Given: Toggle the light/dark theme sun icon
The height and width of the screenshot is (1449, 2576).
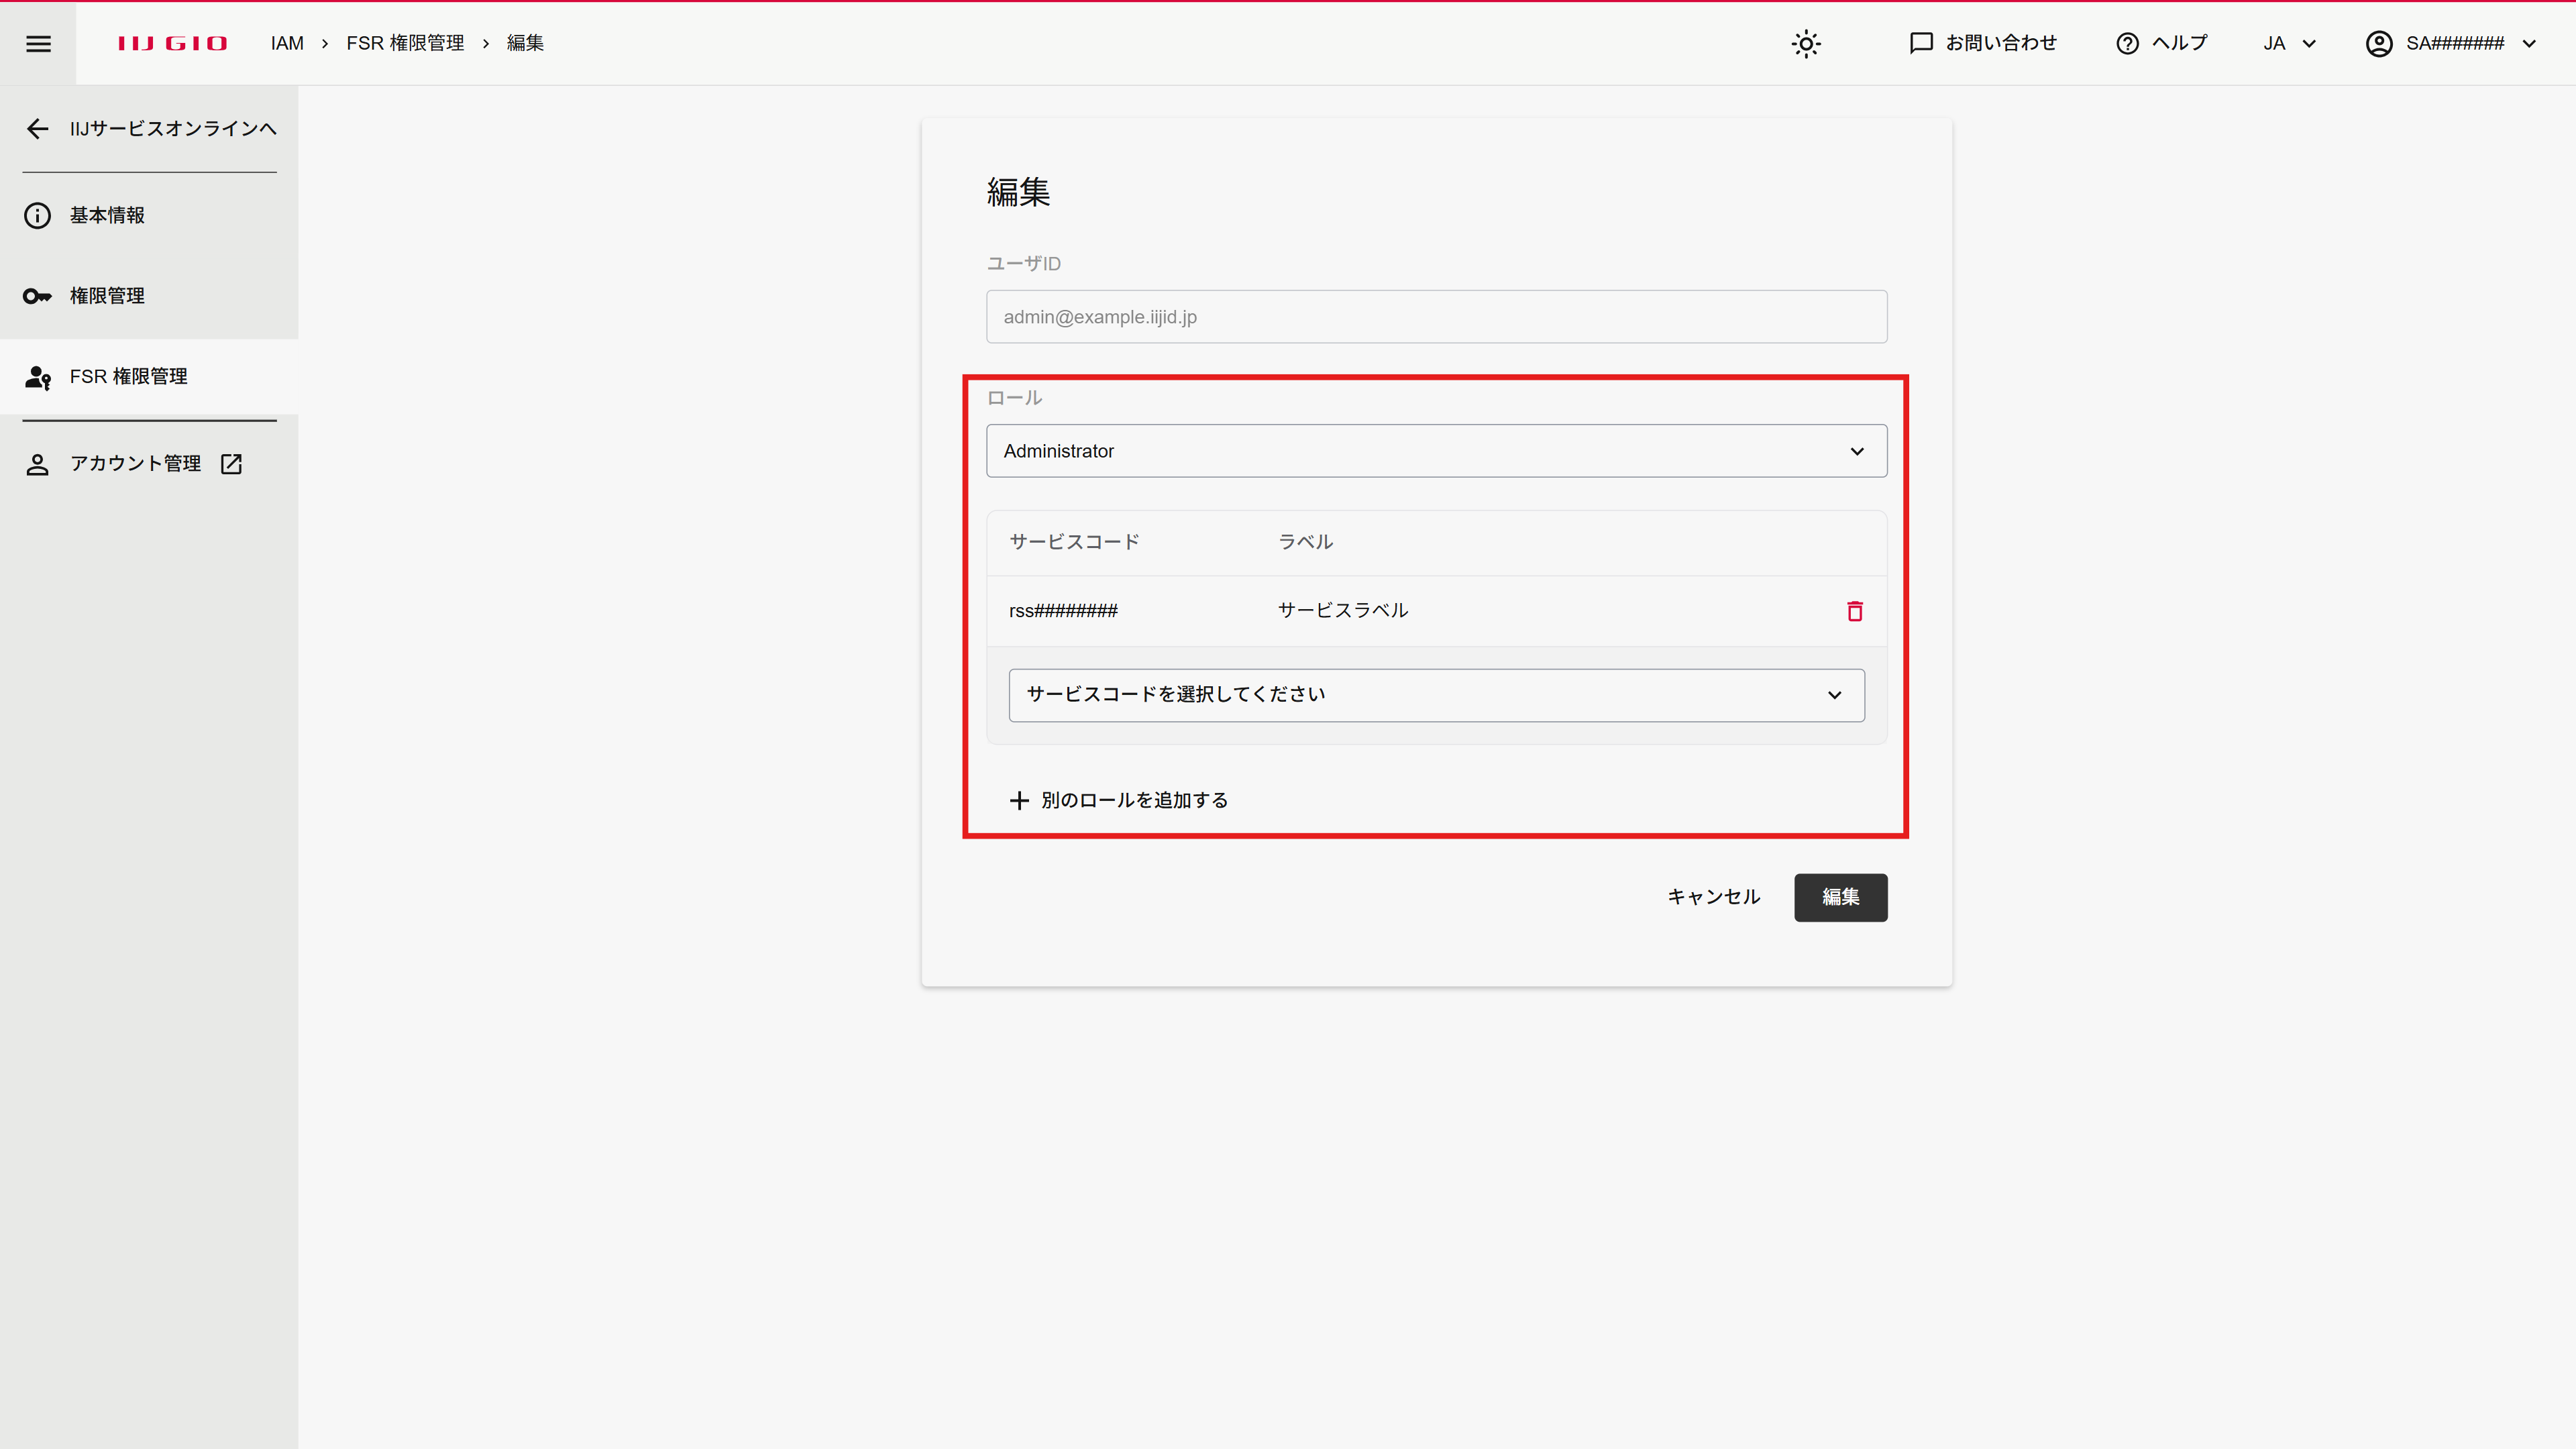Looking at the screenshot, I should 1806,43.
